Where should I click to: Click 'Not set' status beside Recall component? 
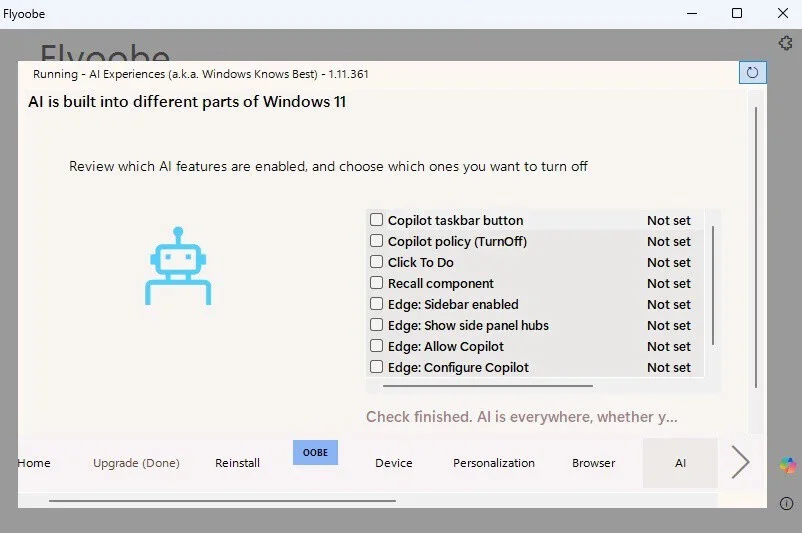[x=669, y=283]
